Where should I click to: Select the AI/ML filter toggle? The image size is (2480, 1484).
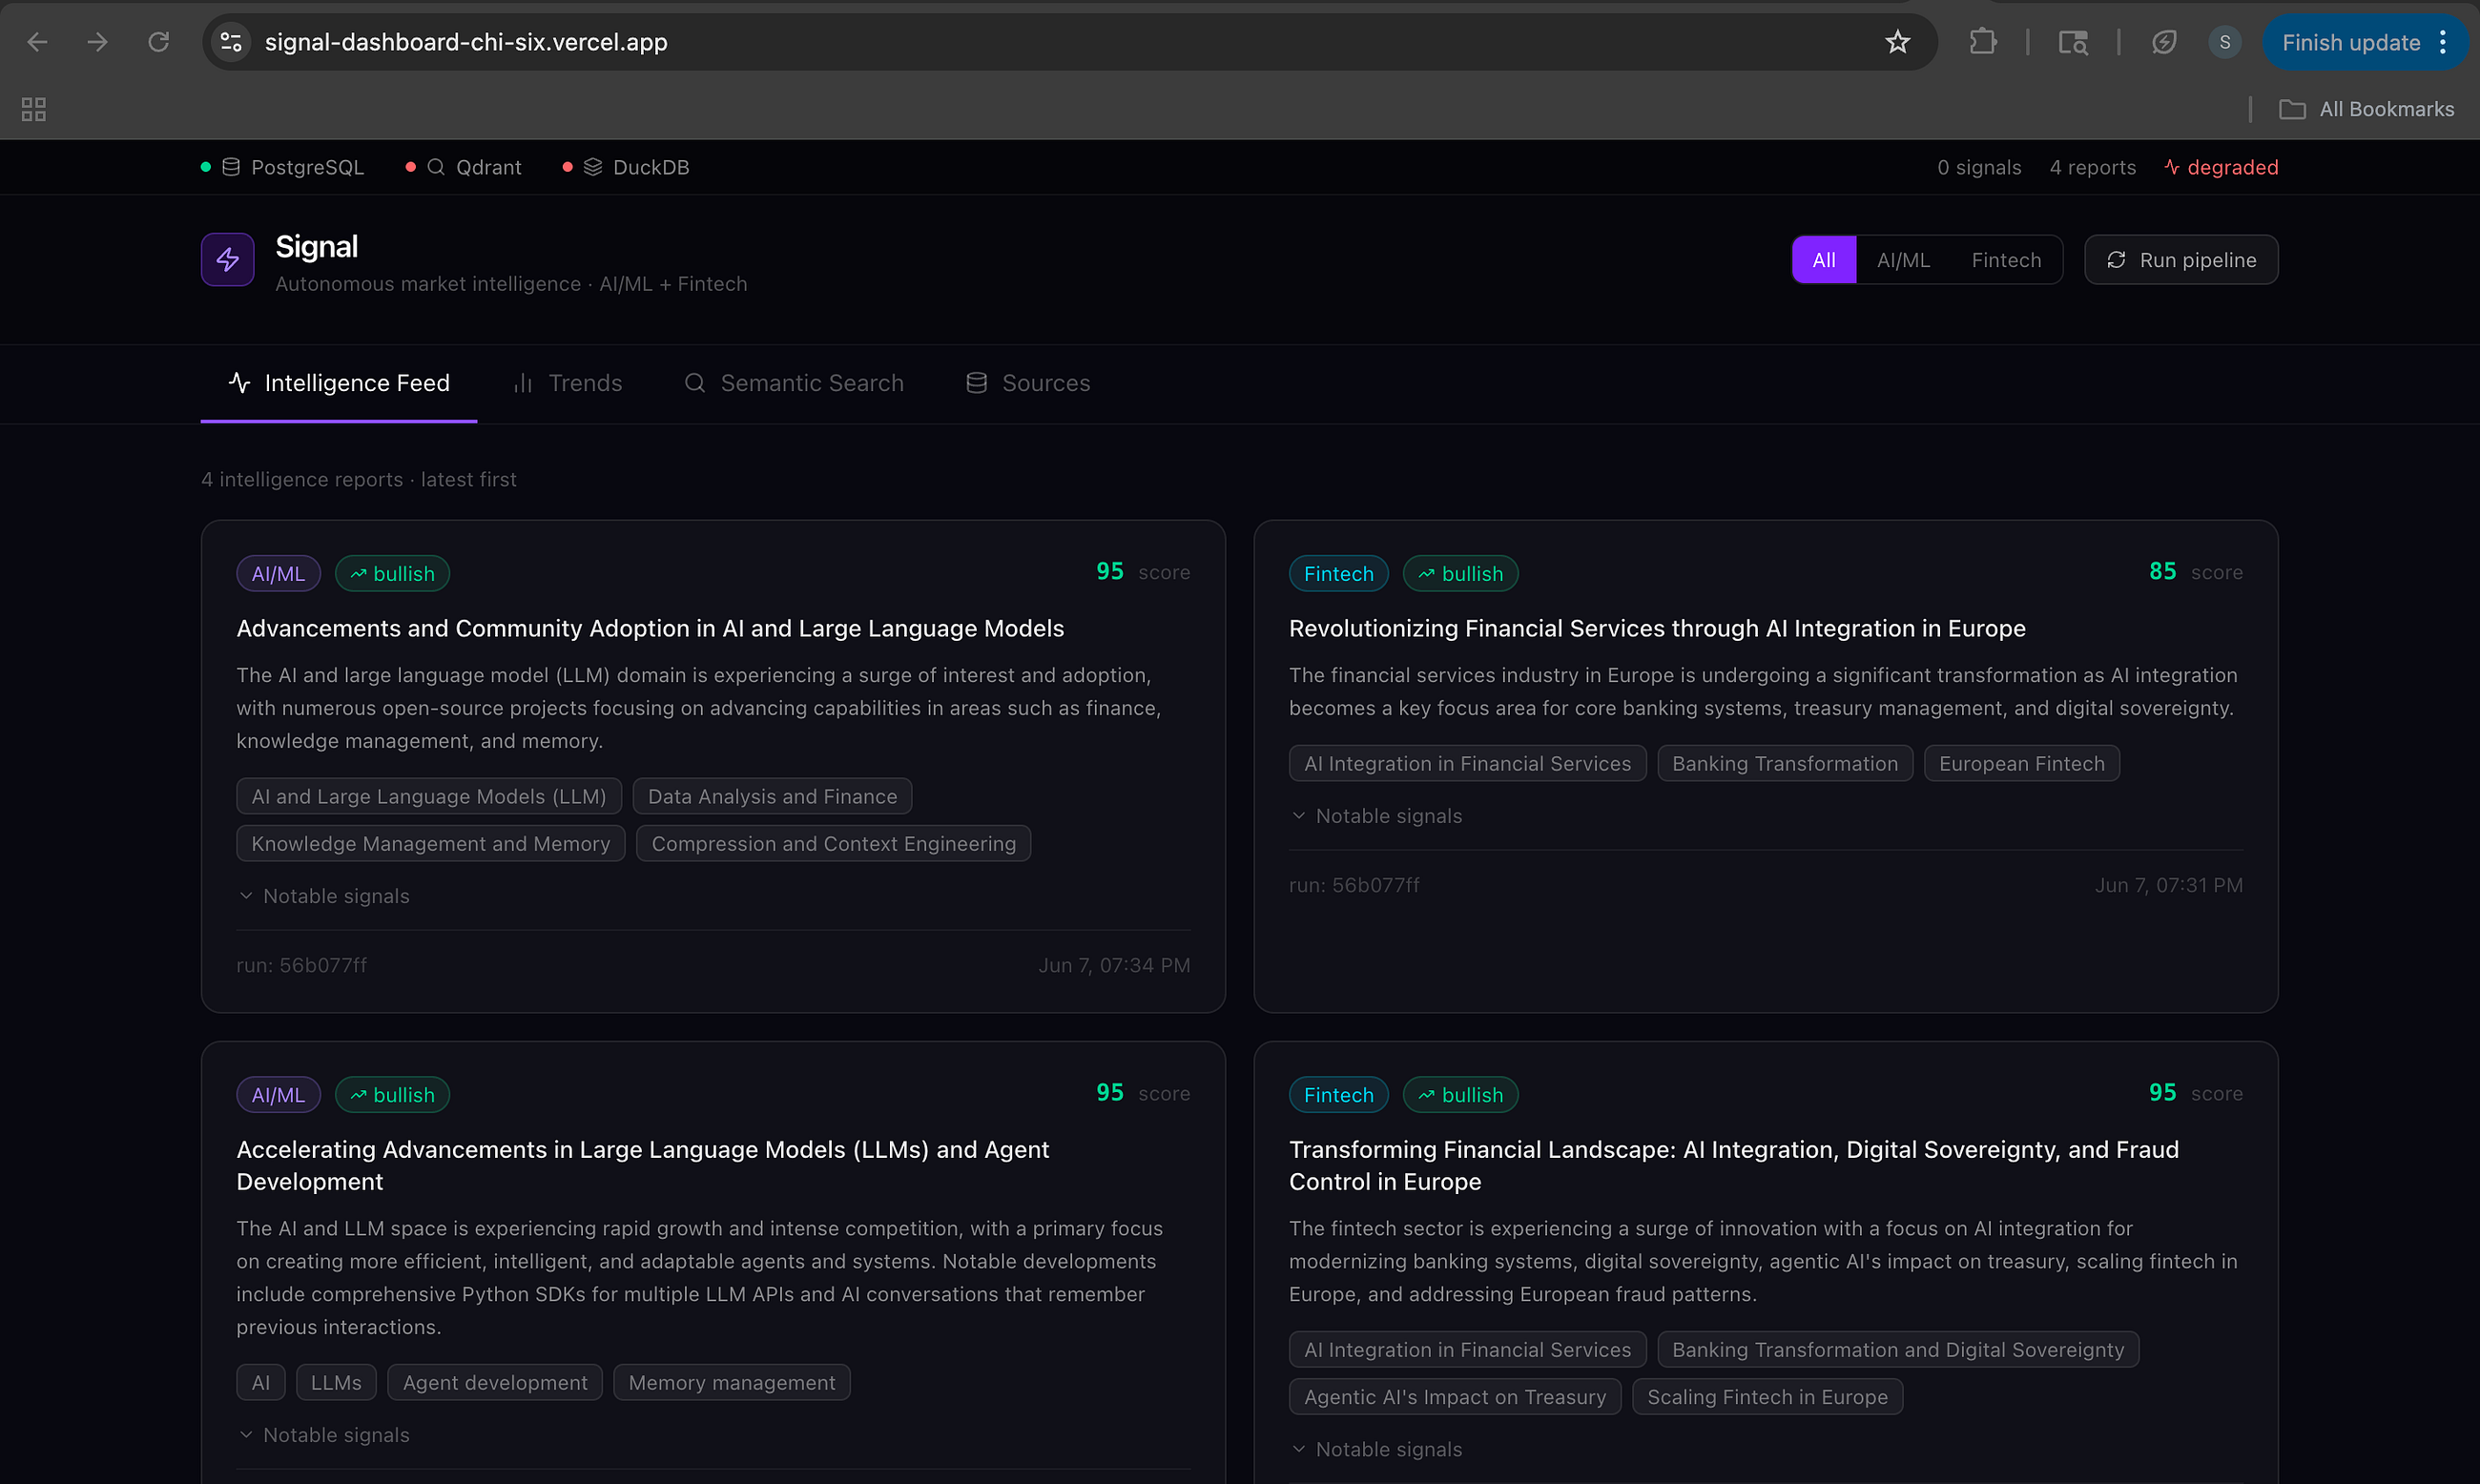tap(1903, 260)
